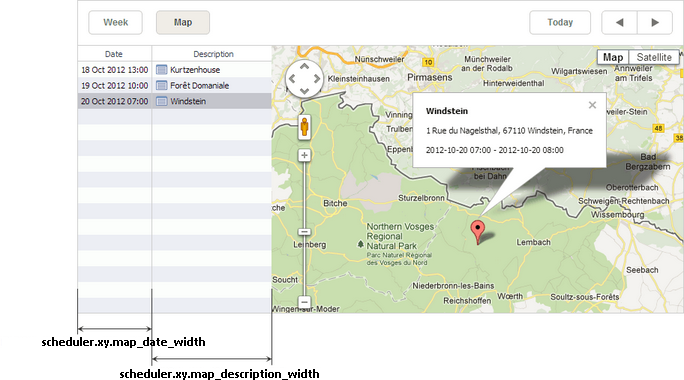Image resolution: width=684 pixels, height=380 pixels.
Task: Click the map zoom in plus button
Action: (x=304, y=155)
